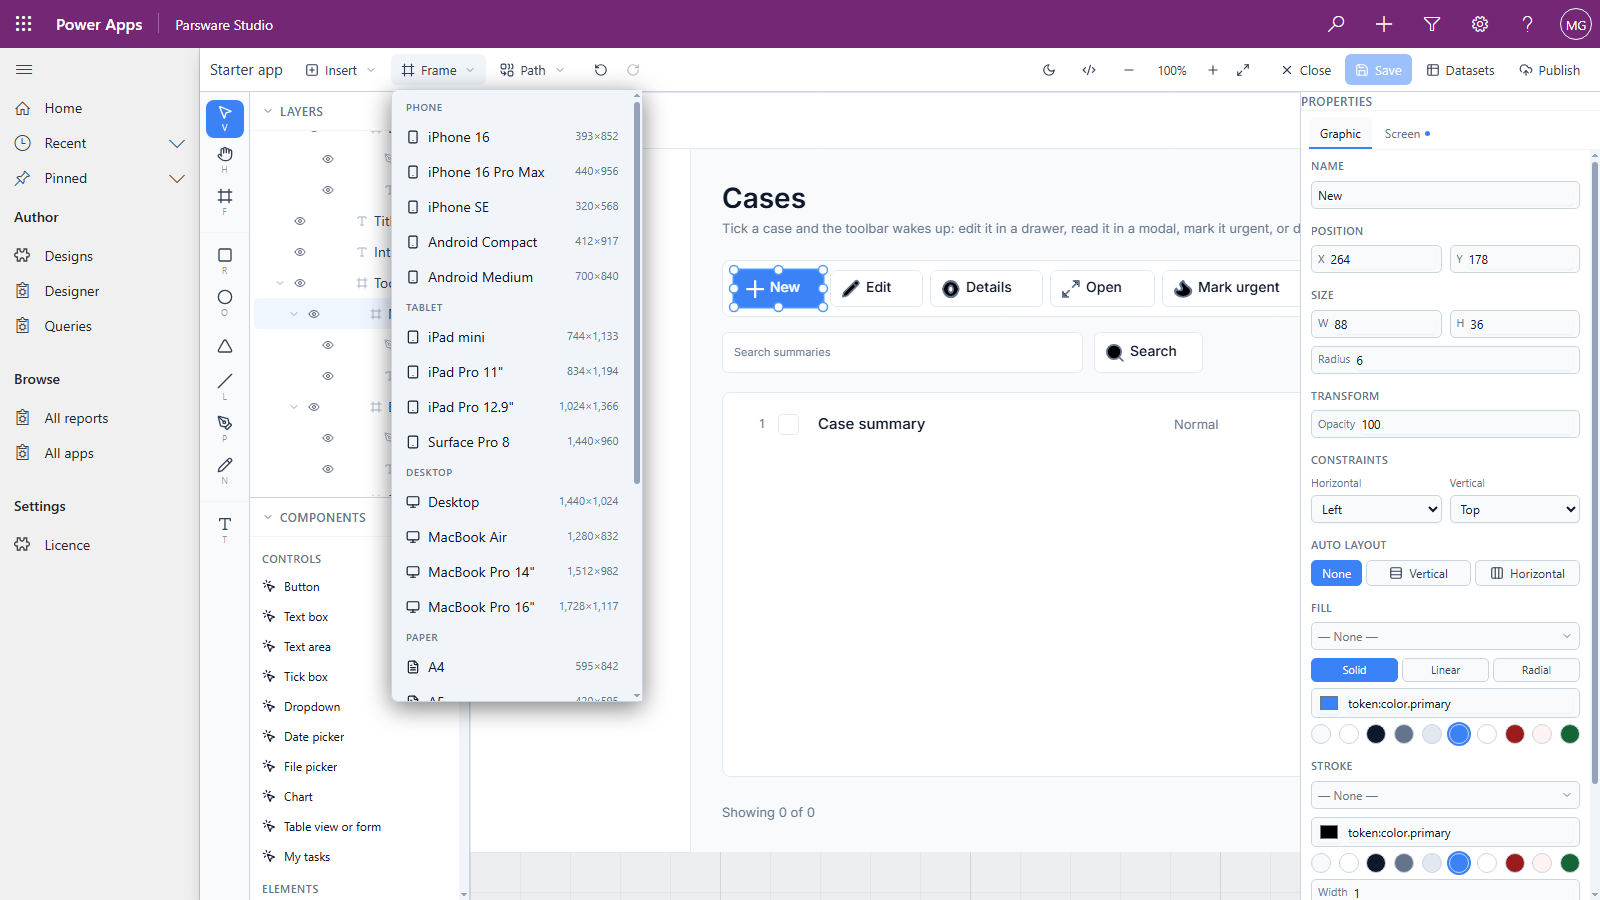Screen dimensions: 1600x900
Task: Open the app launcher waffle icon
Action: click(x=24, y=24)
